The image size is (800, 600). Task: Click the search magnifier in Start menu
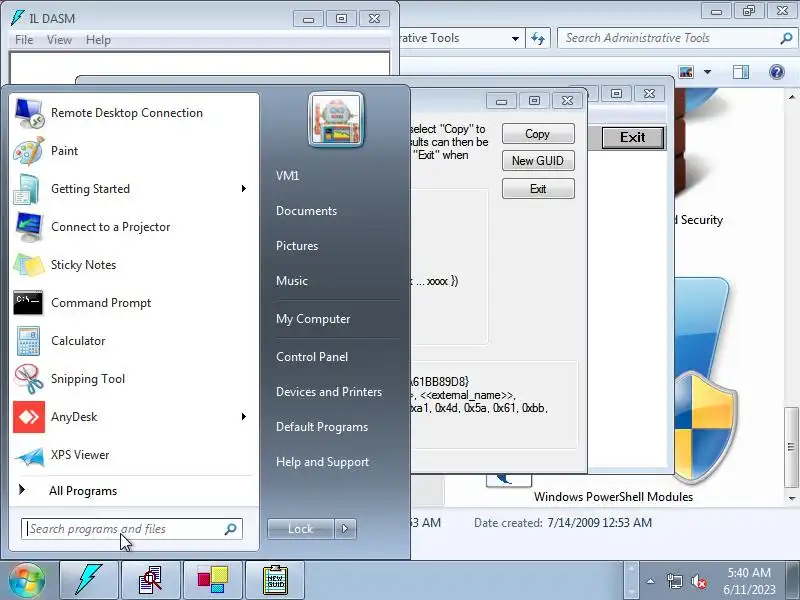click(x=231, y=529)
